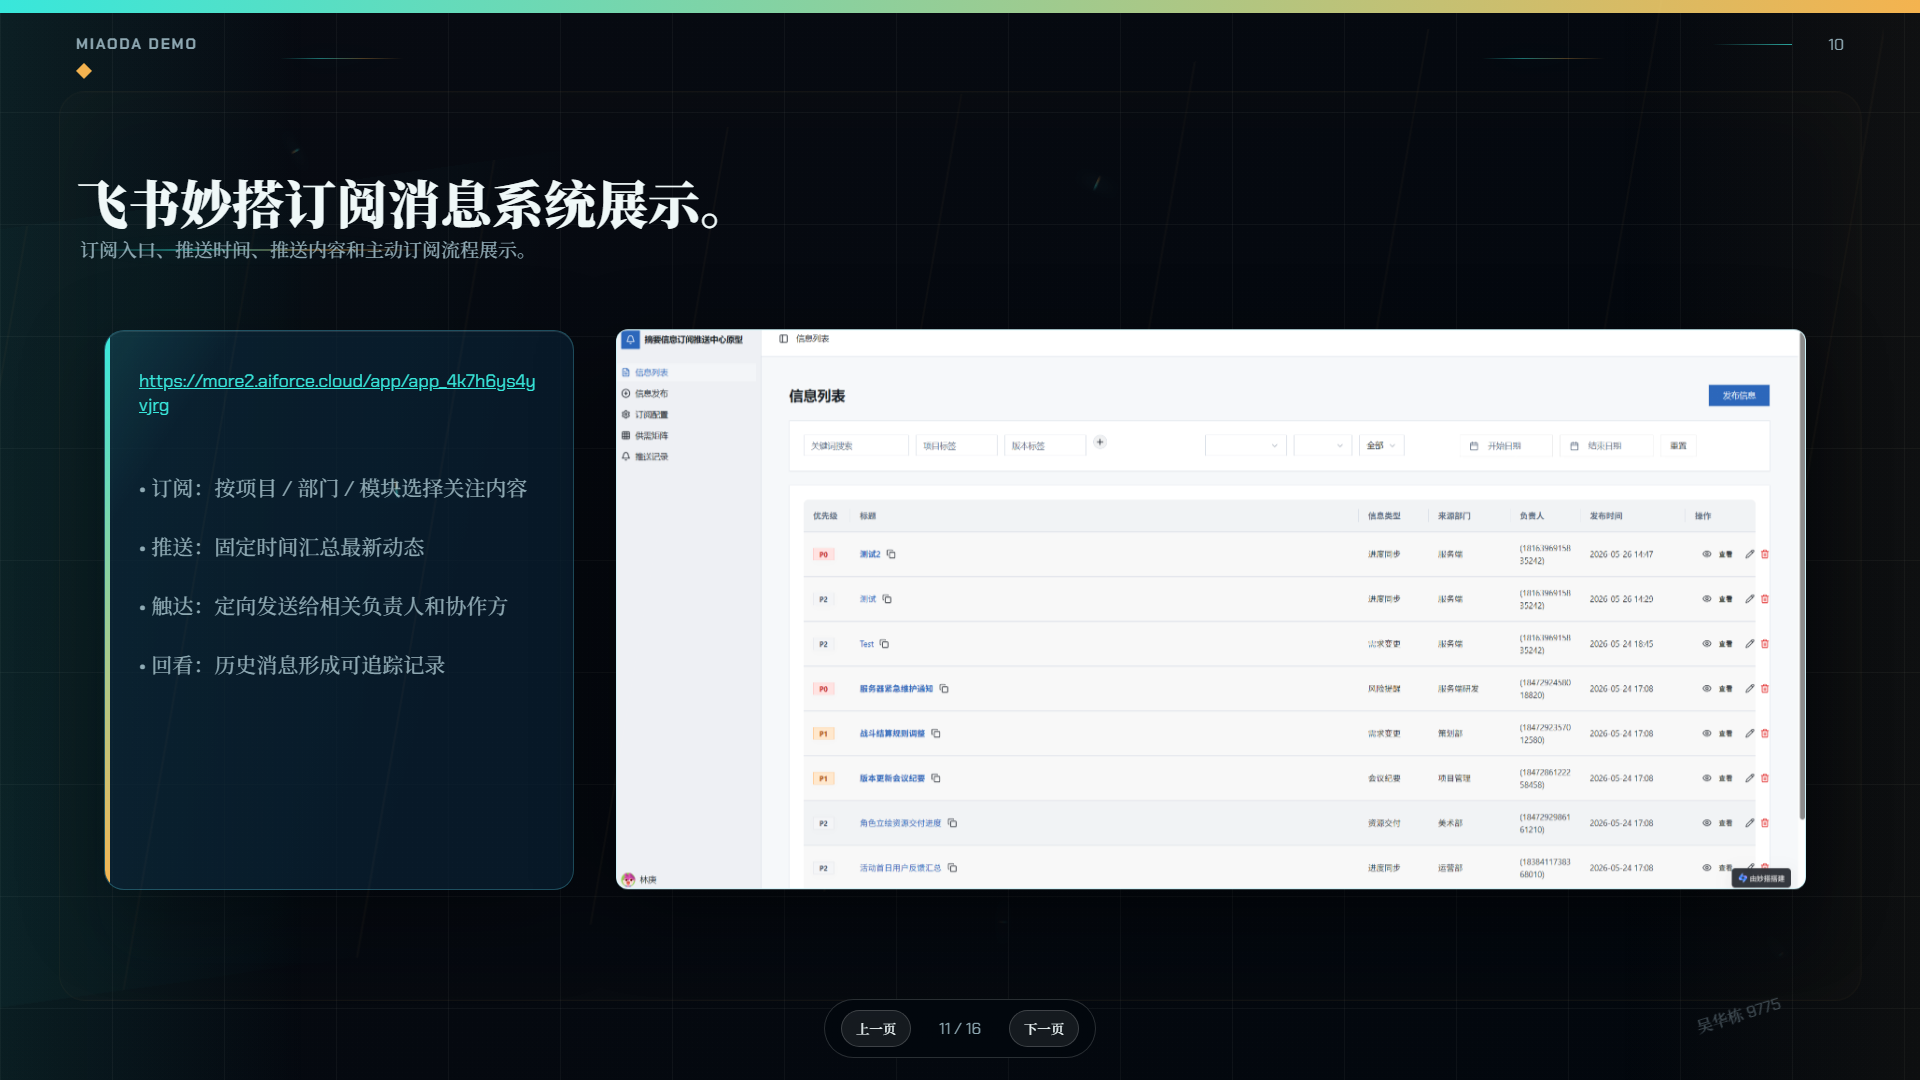Expand the second empty filter dropdown
This screenshot has width=1920, height=1080.
1323,446
